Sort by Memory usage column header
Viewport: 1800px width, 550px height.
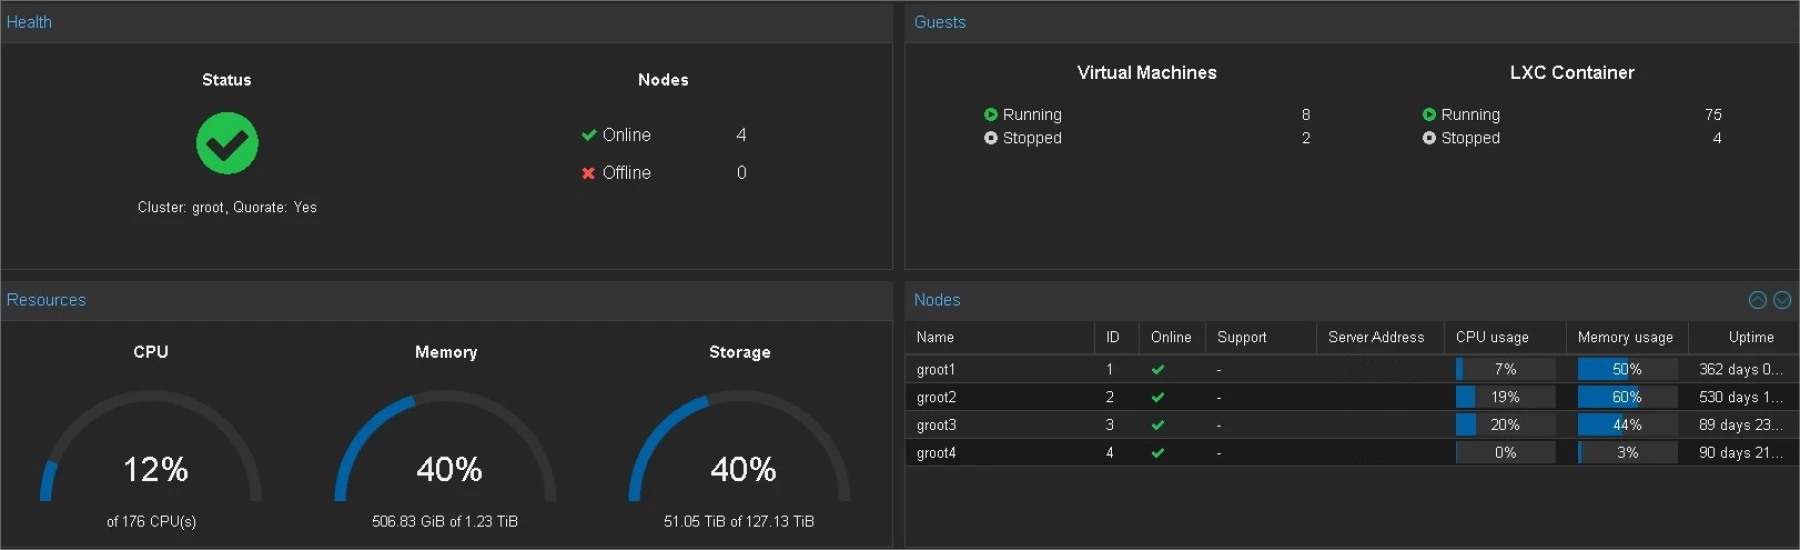(x=1627, y=337)
